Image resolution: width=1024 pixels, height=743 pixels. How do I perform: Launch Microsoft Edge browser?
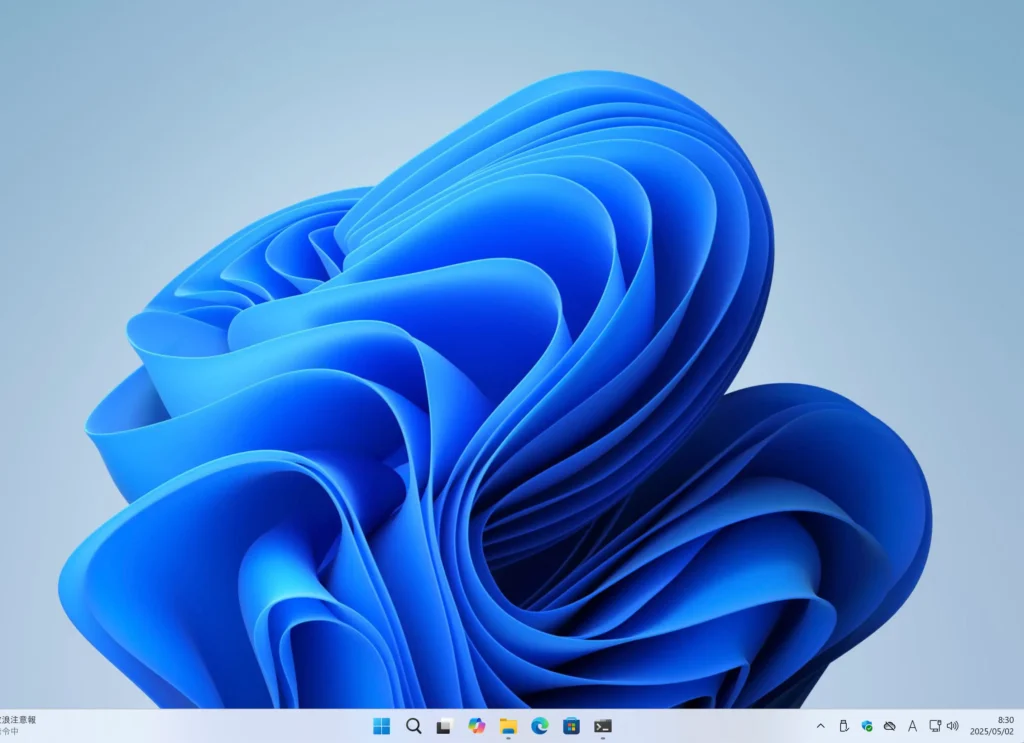pos(538,728)
